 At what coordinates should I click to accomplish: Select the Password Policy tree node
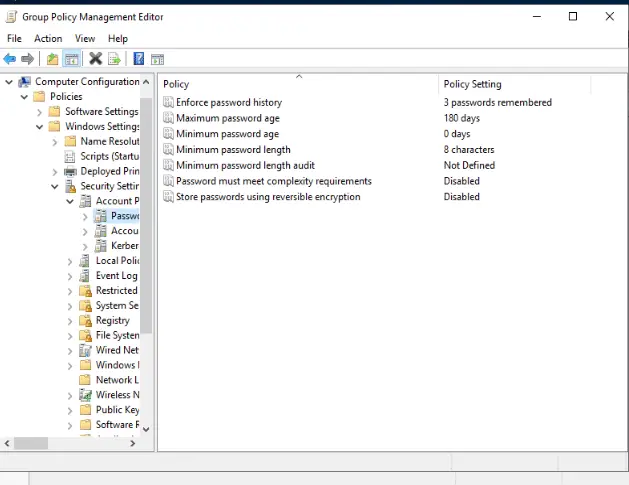[125, 216]
